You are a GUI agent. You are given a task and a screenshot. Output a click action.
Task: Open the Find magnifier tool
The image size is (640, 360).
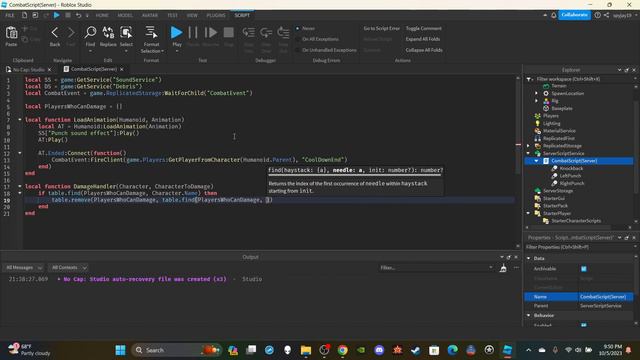90,33
